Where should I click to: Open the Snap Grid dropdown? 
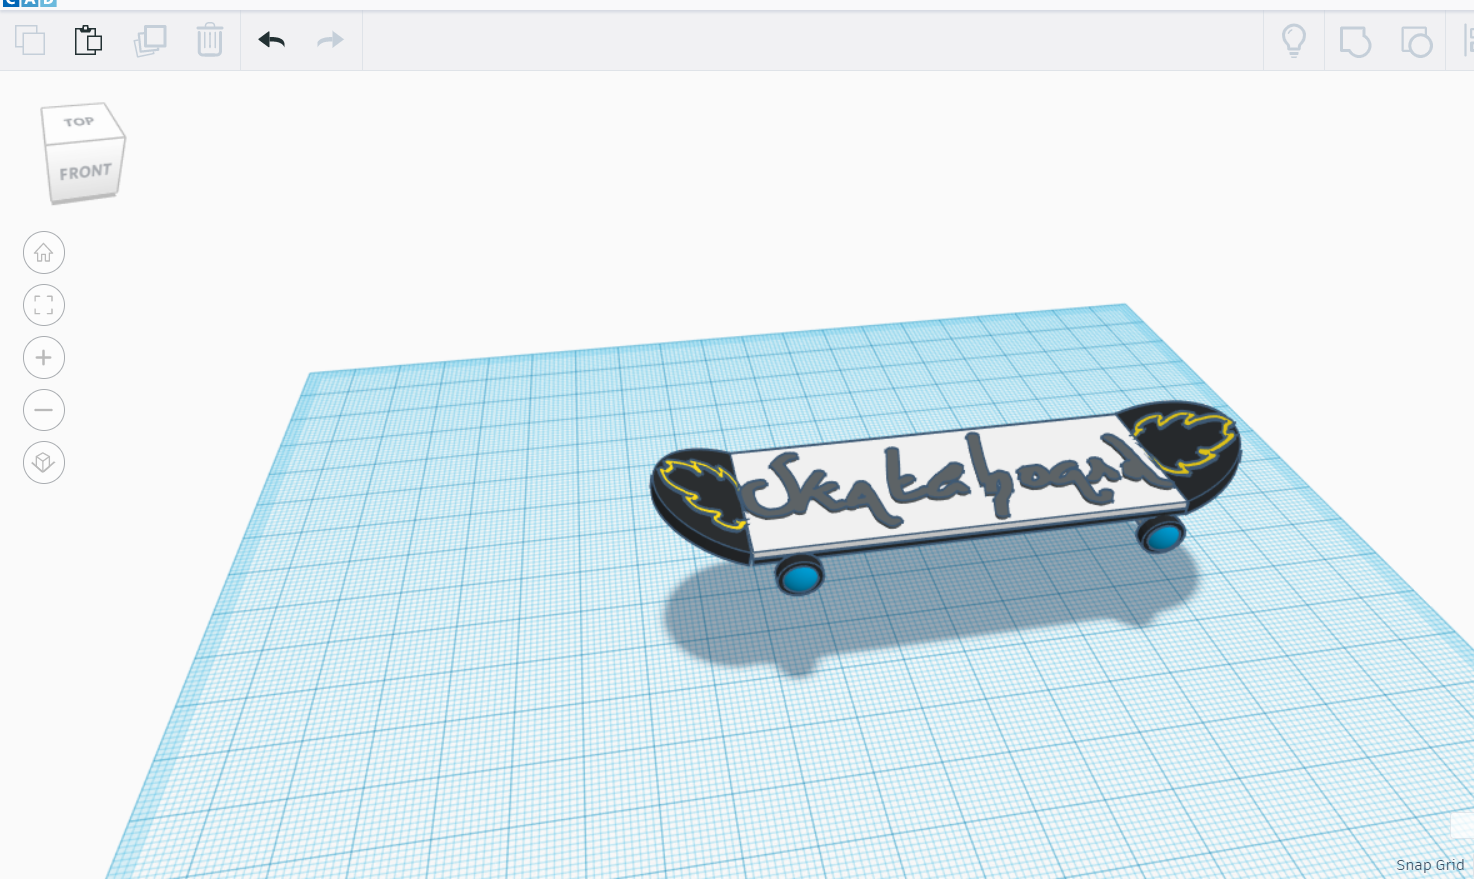(x=1429, y=864)
